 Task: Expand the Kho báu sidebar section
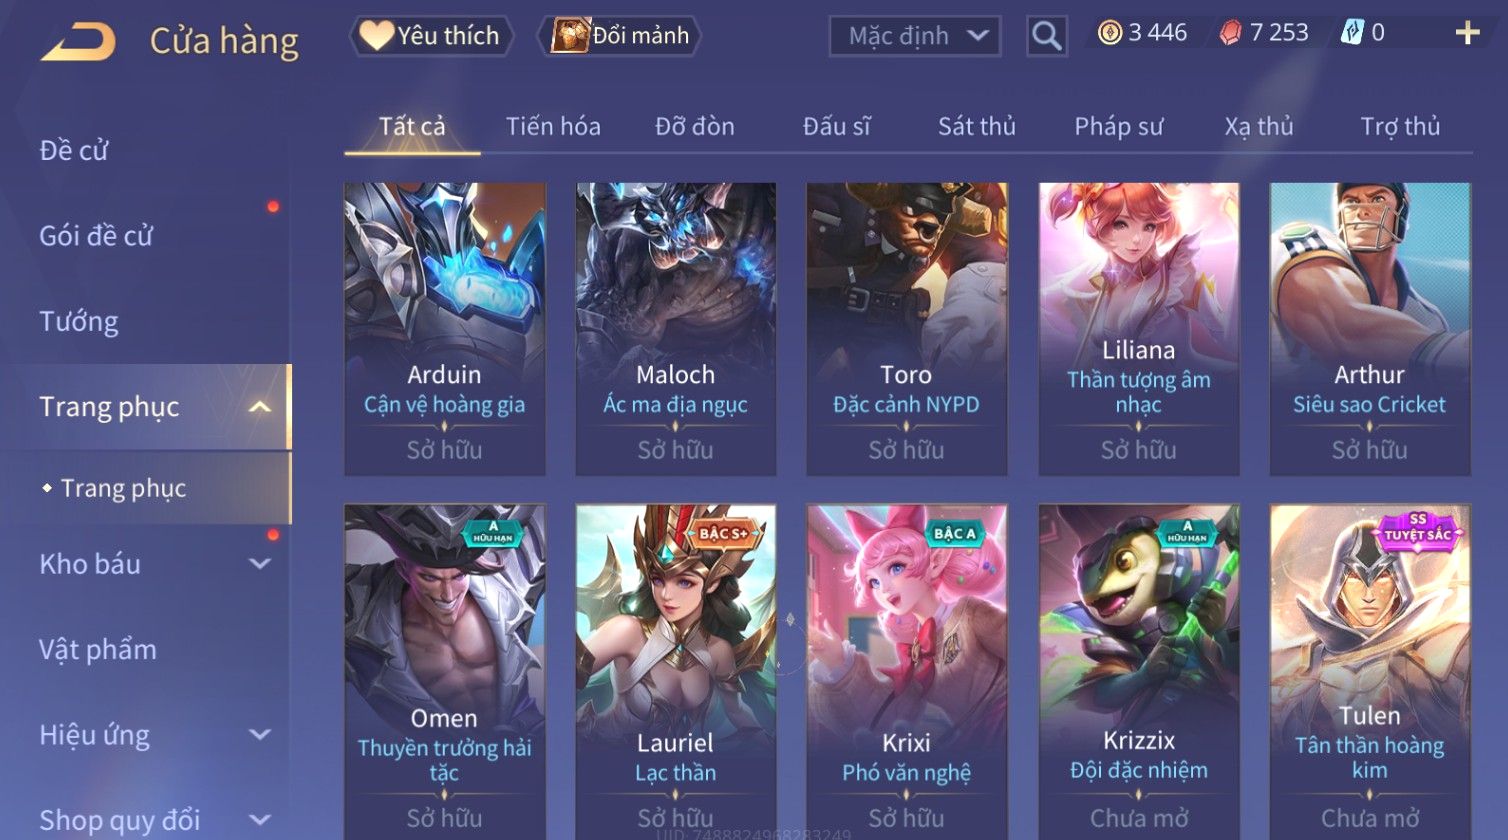point(260,564)
